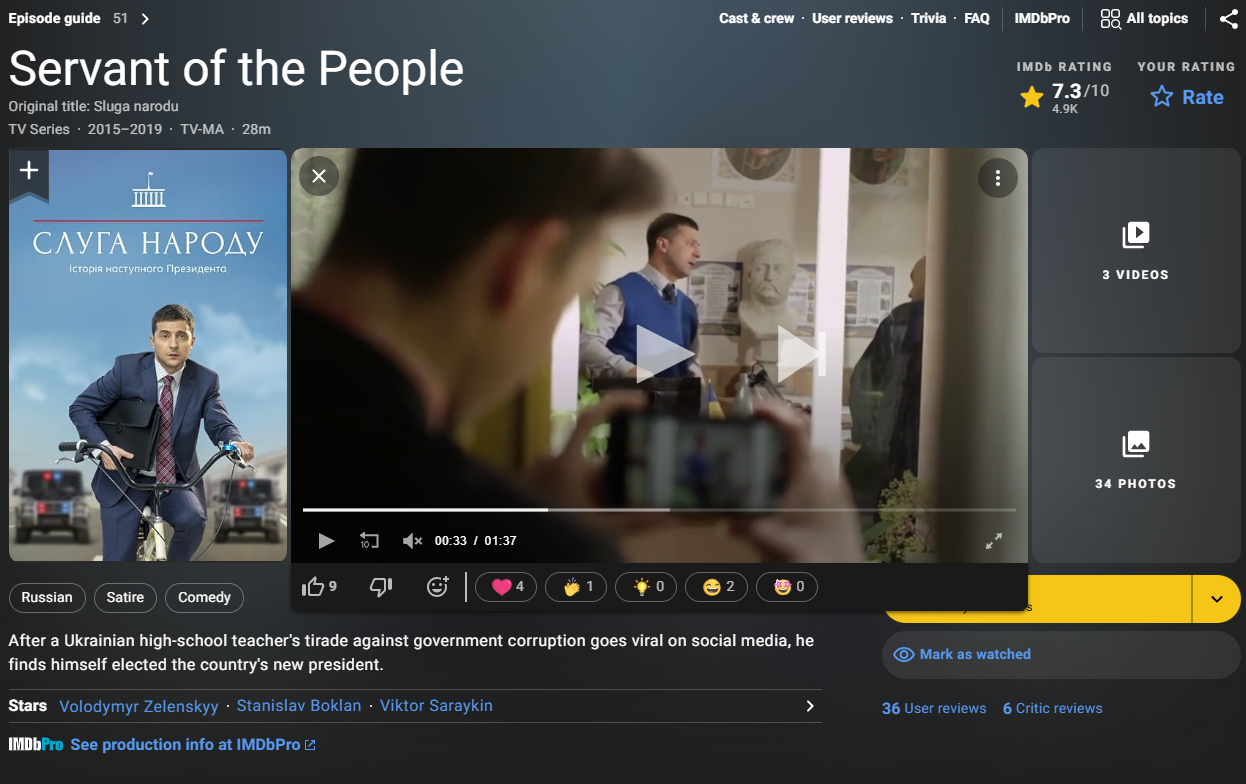Open User reviews from top navigation

pyautogui.click(x=852, y=18)
